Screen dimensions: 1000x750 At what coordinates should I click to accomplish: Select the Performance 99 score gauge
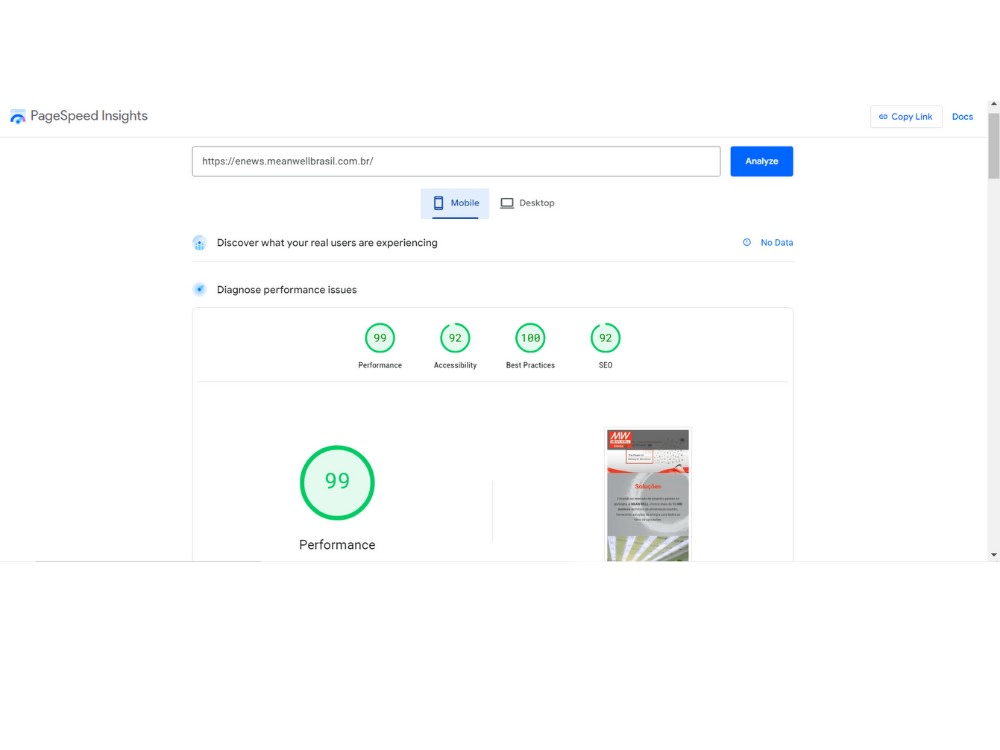(380, 338)
